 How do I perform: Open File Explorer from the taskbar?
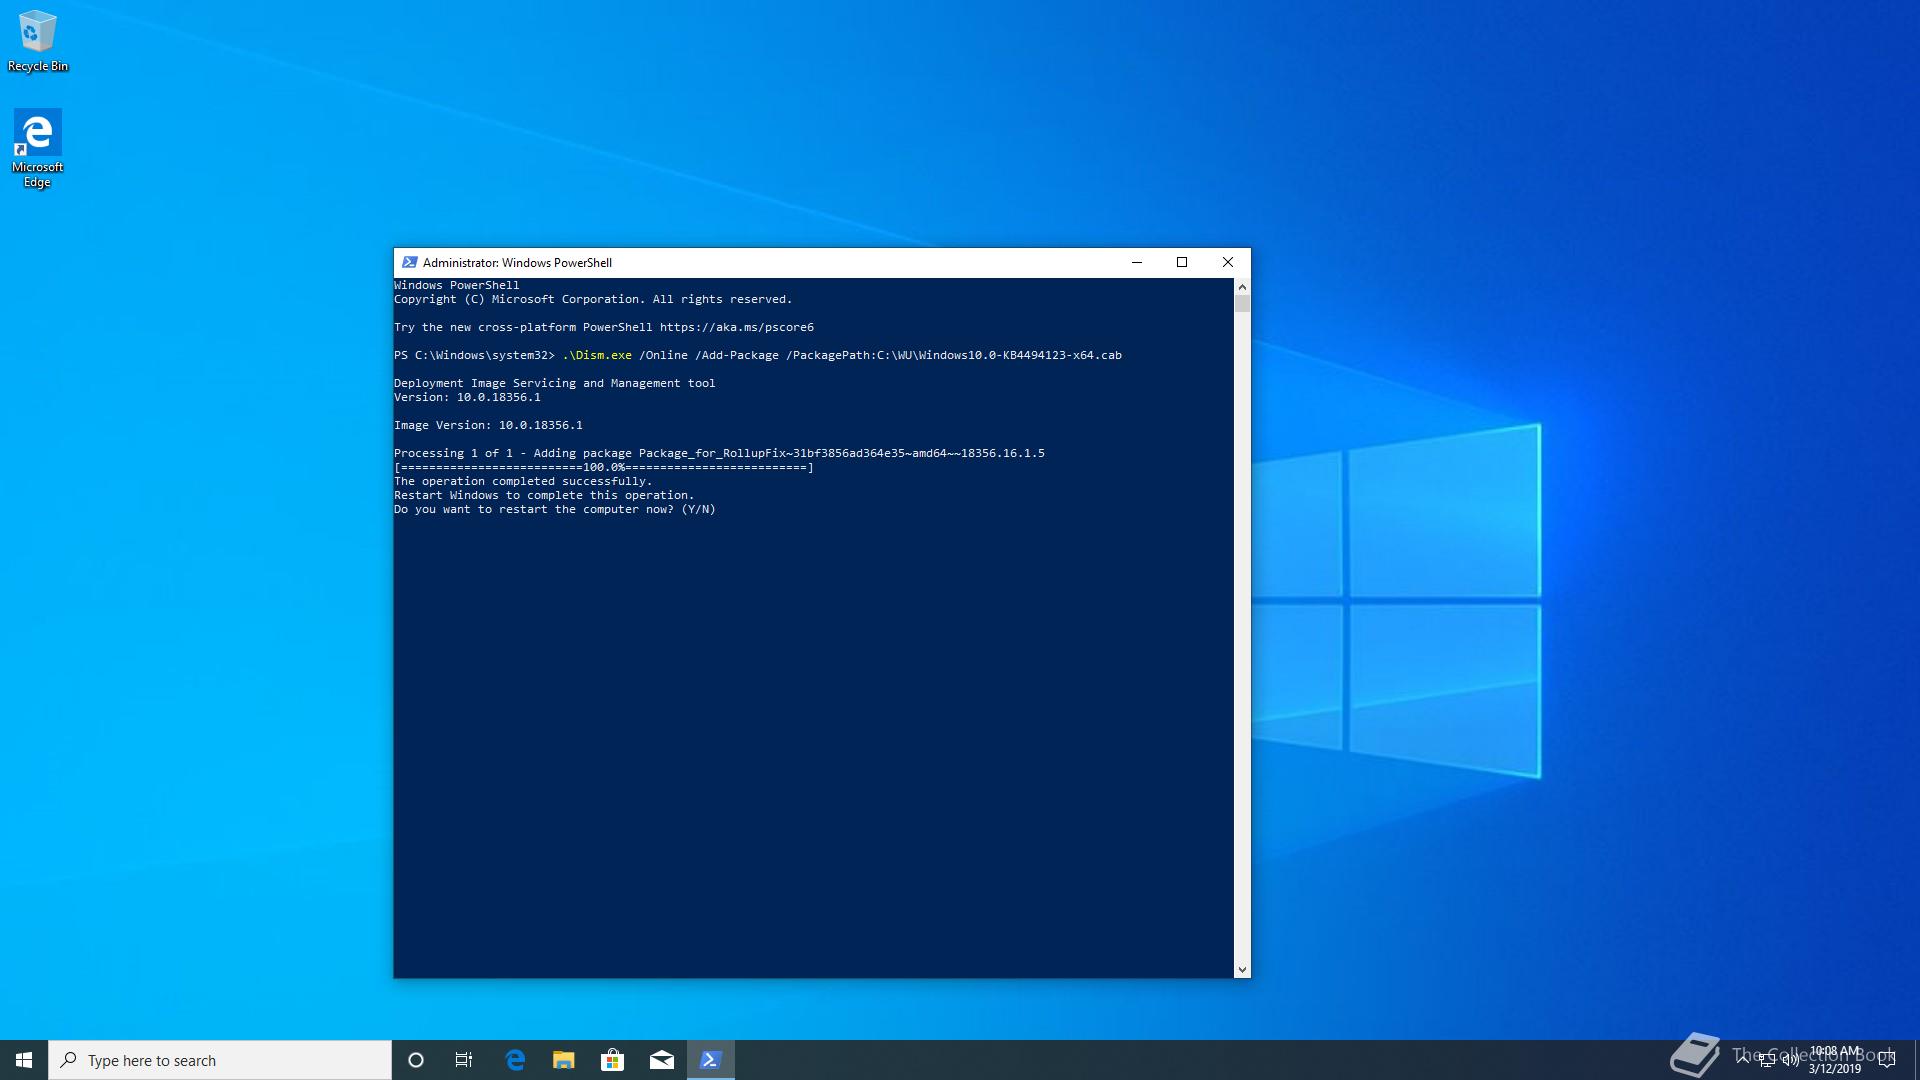click(564, 1060)
